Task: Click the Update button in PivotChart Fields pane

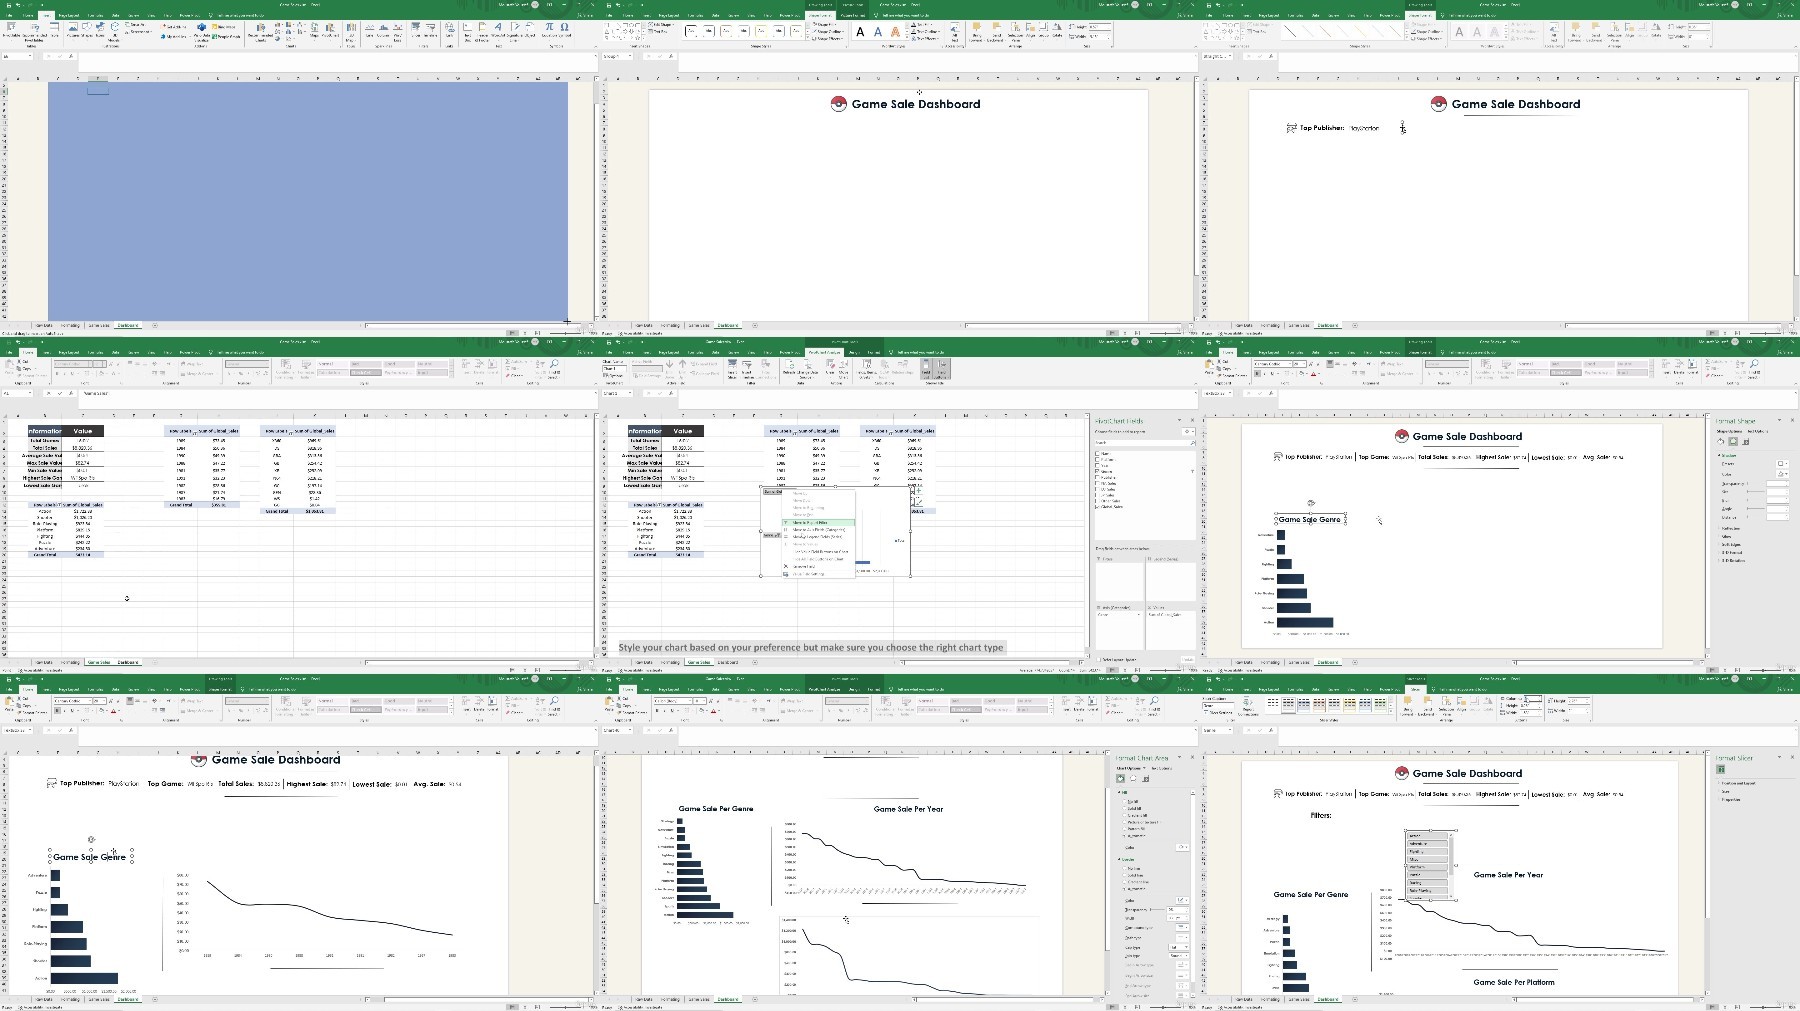Action: point(1188,659)
